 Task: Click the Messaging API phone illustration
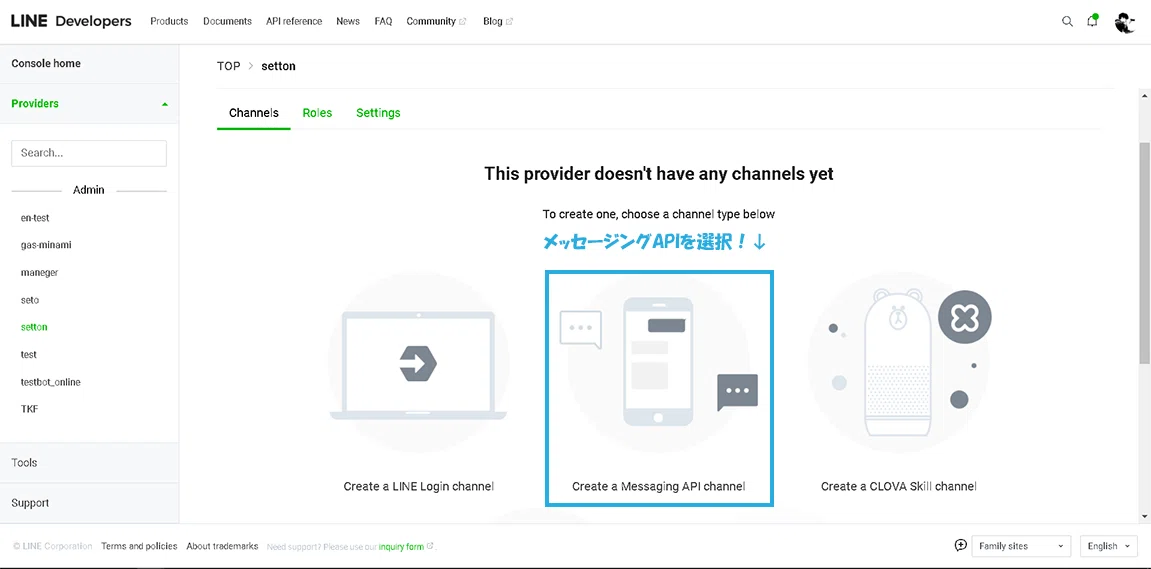pyautogui.click(x=658, y=361)
